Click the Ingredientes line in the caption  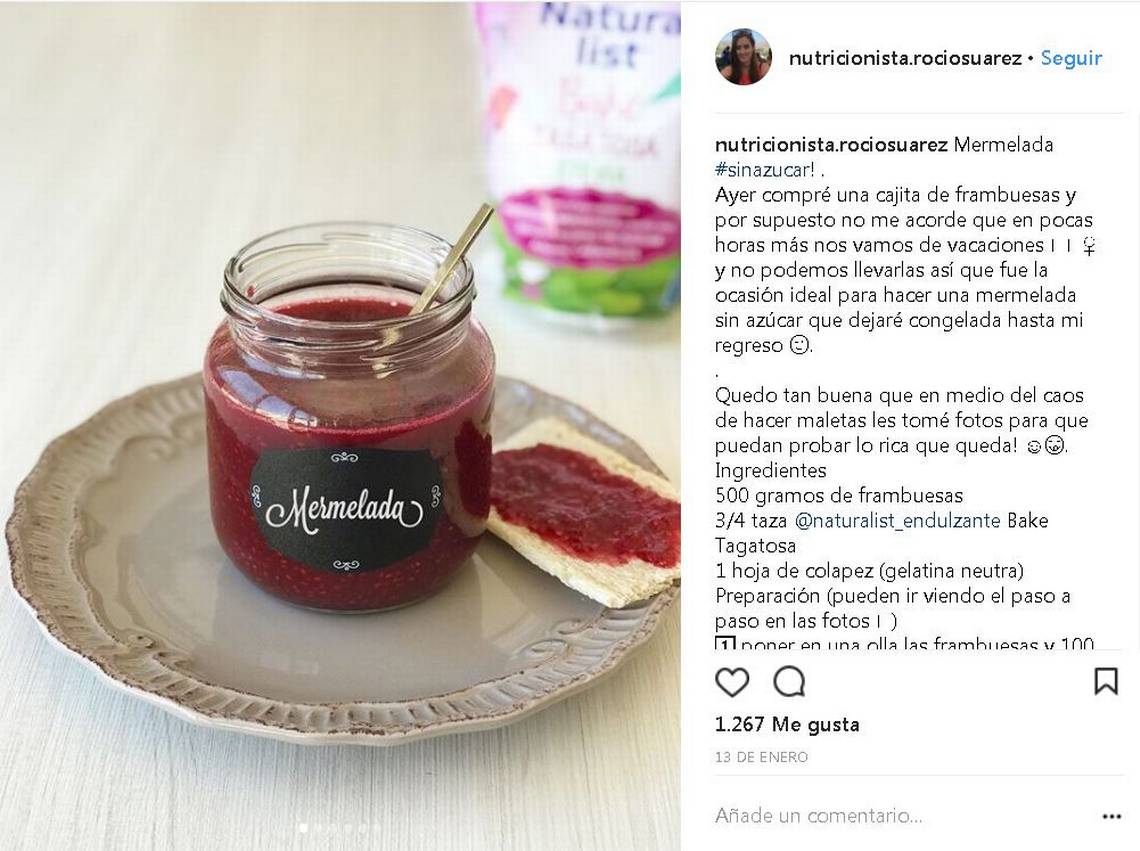point(771,471)
